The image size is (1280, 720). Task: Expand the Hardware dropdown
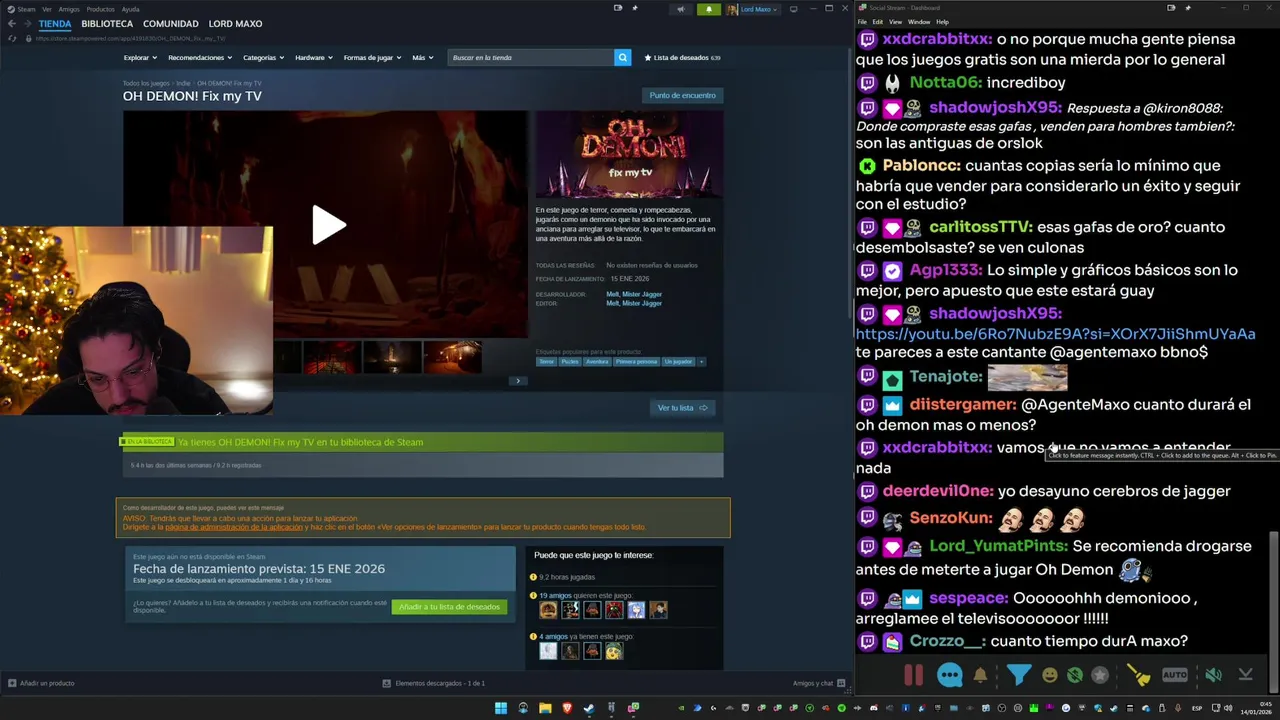tap(313, 57)
